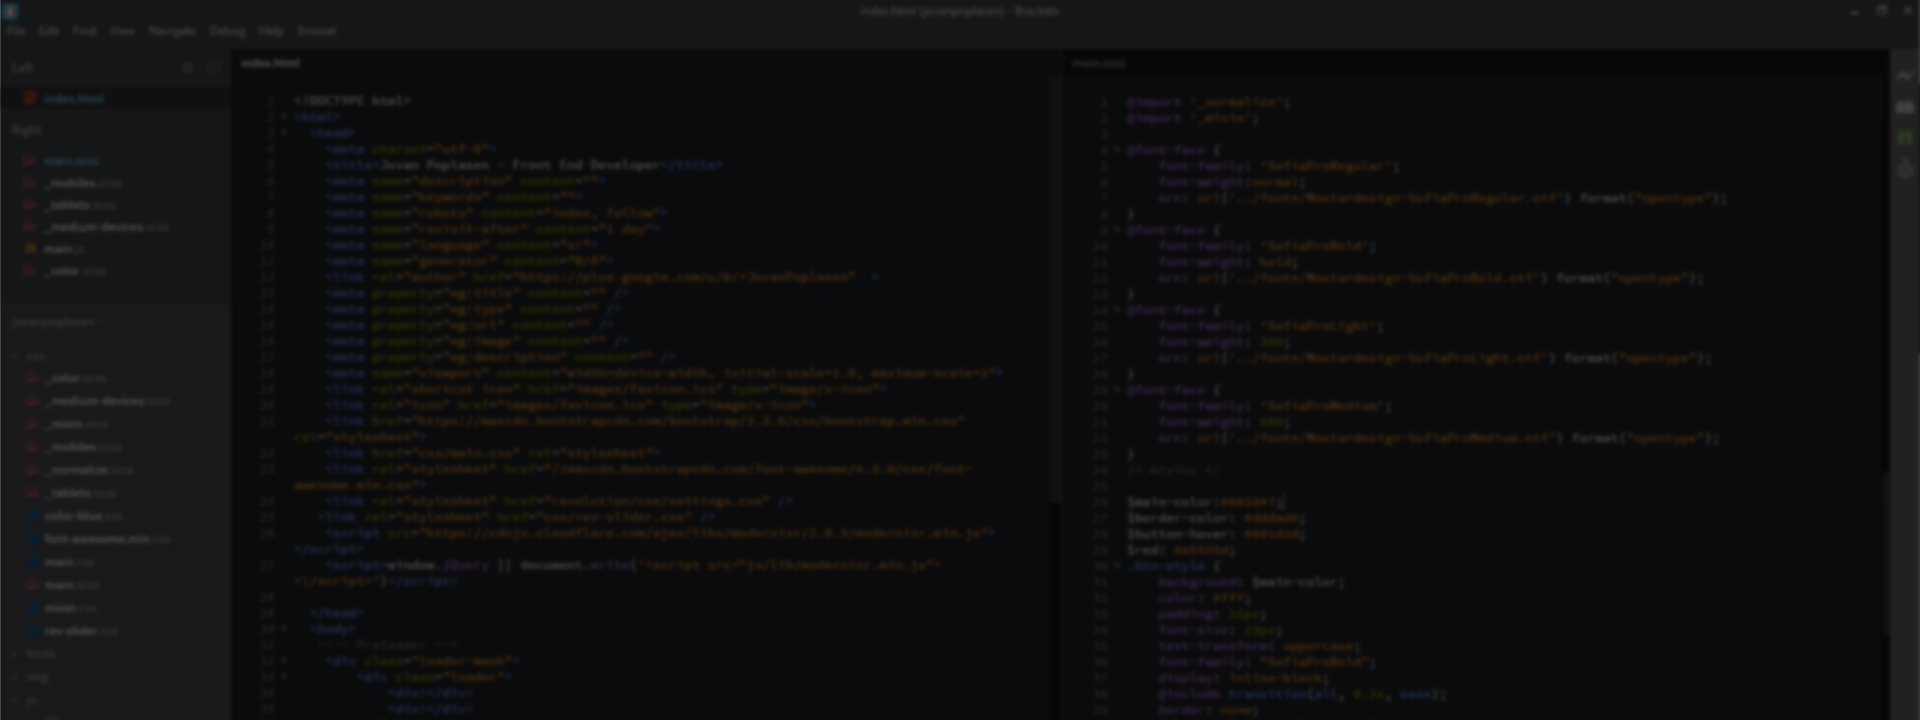Viewport: 1920px width, 720px height.
Task: Click the split view layout icon
Action: tap(213, 67)
